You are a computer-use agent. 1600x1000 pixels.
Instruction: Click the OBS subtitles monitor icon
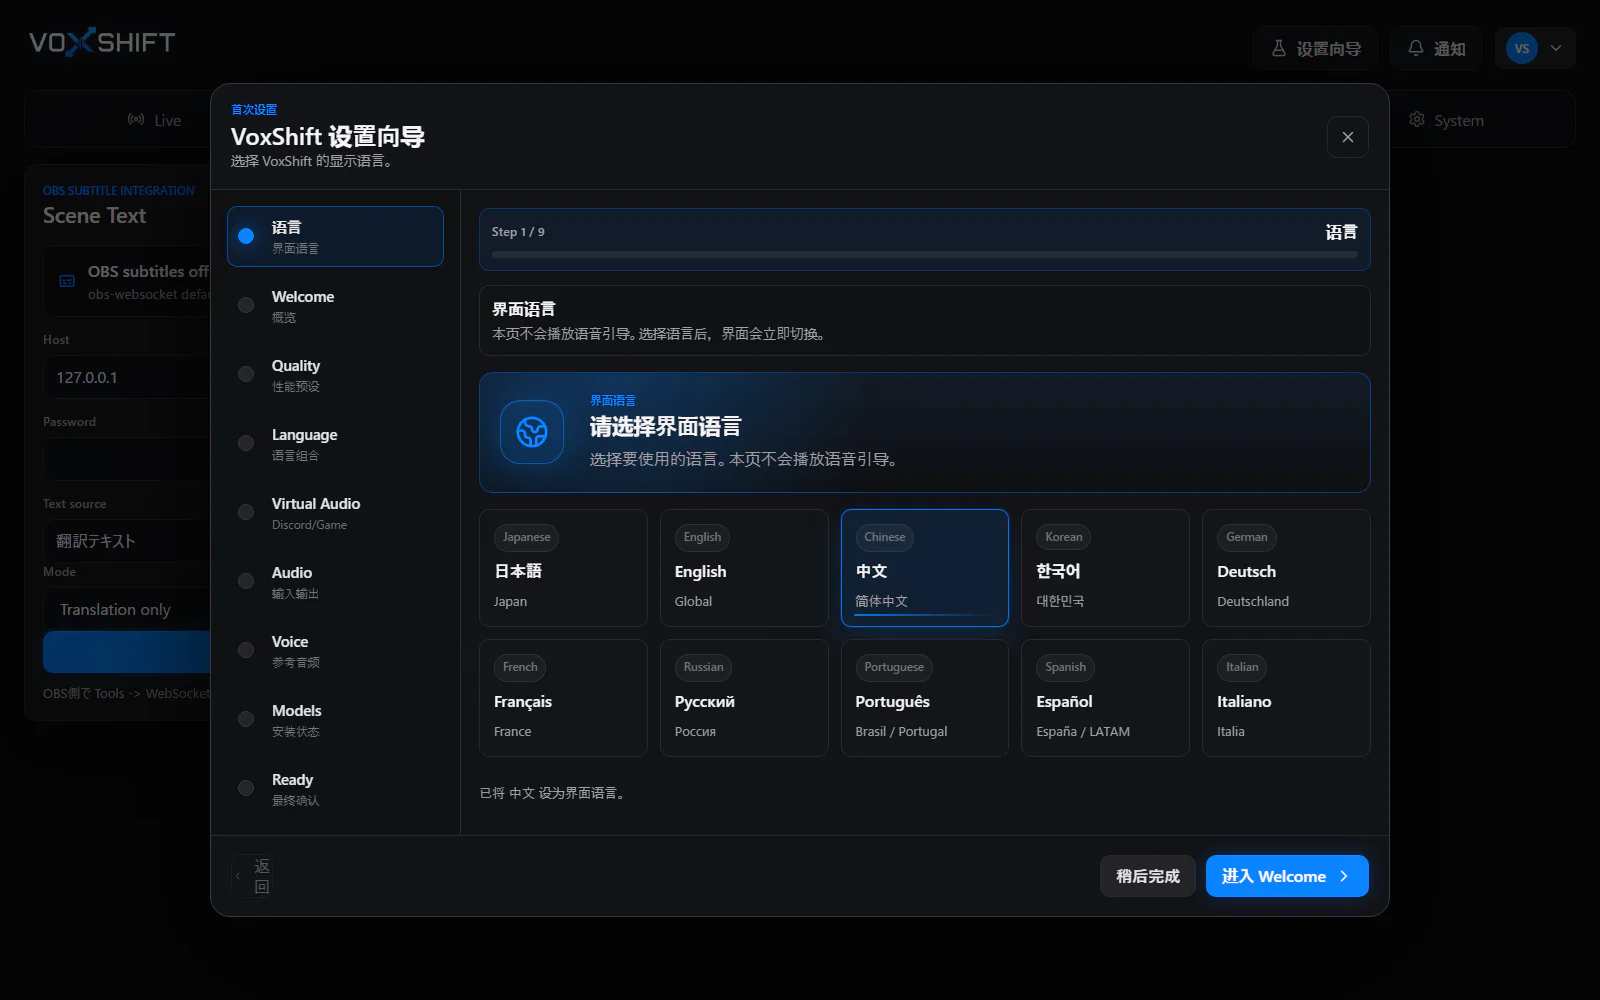pyautogui.click(x=67, y=282)
